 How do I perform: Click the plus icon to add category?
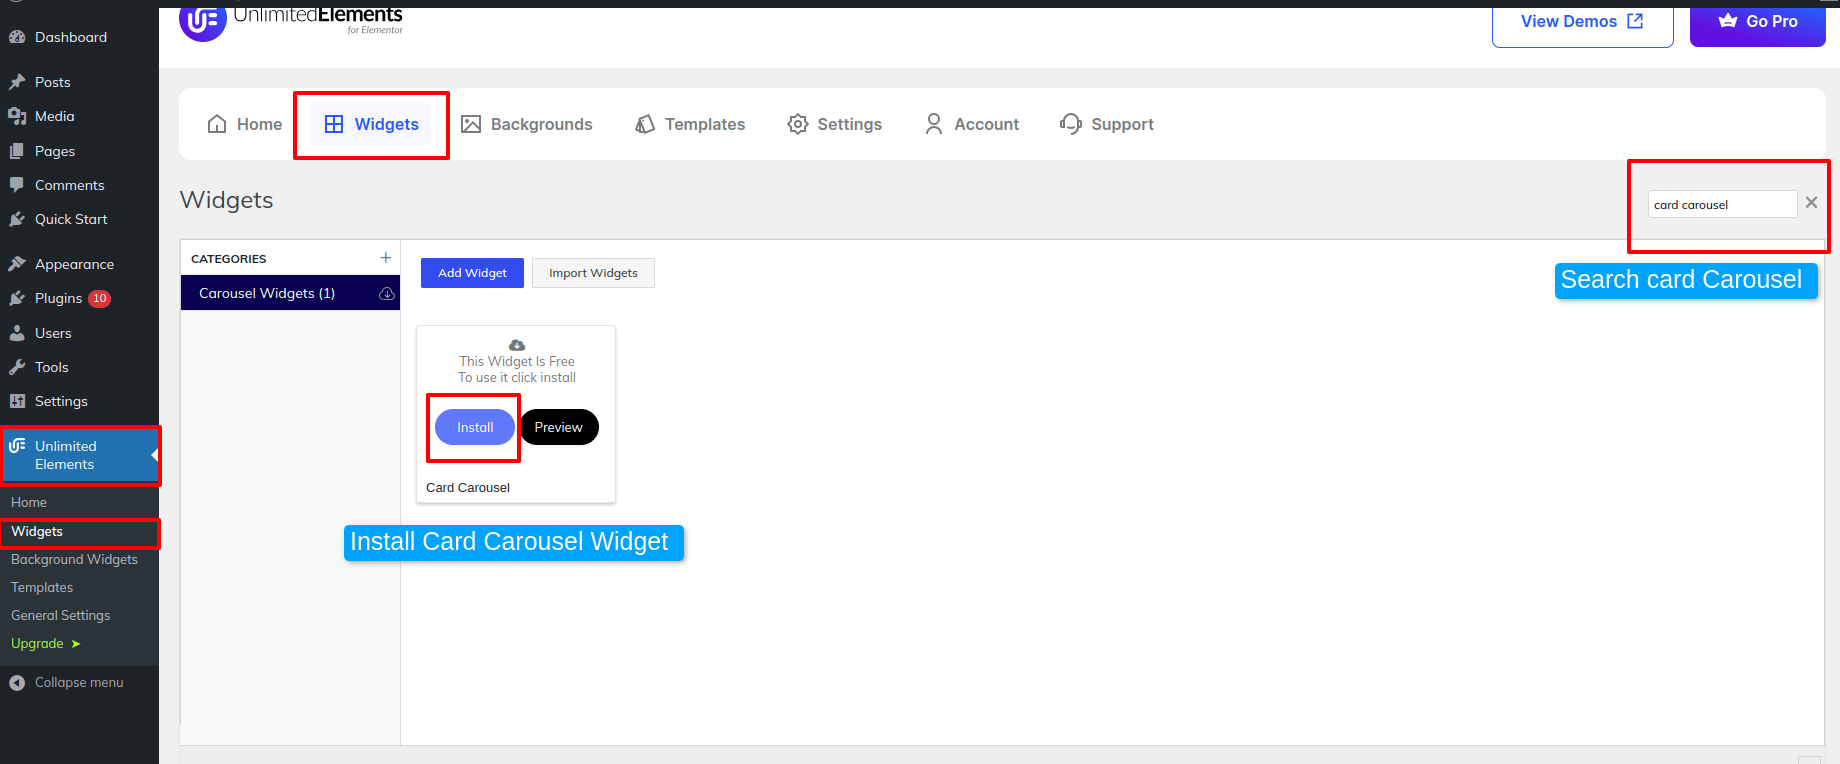click(386, 258)
